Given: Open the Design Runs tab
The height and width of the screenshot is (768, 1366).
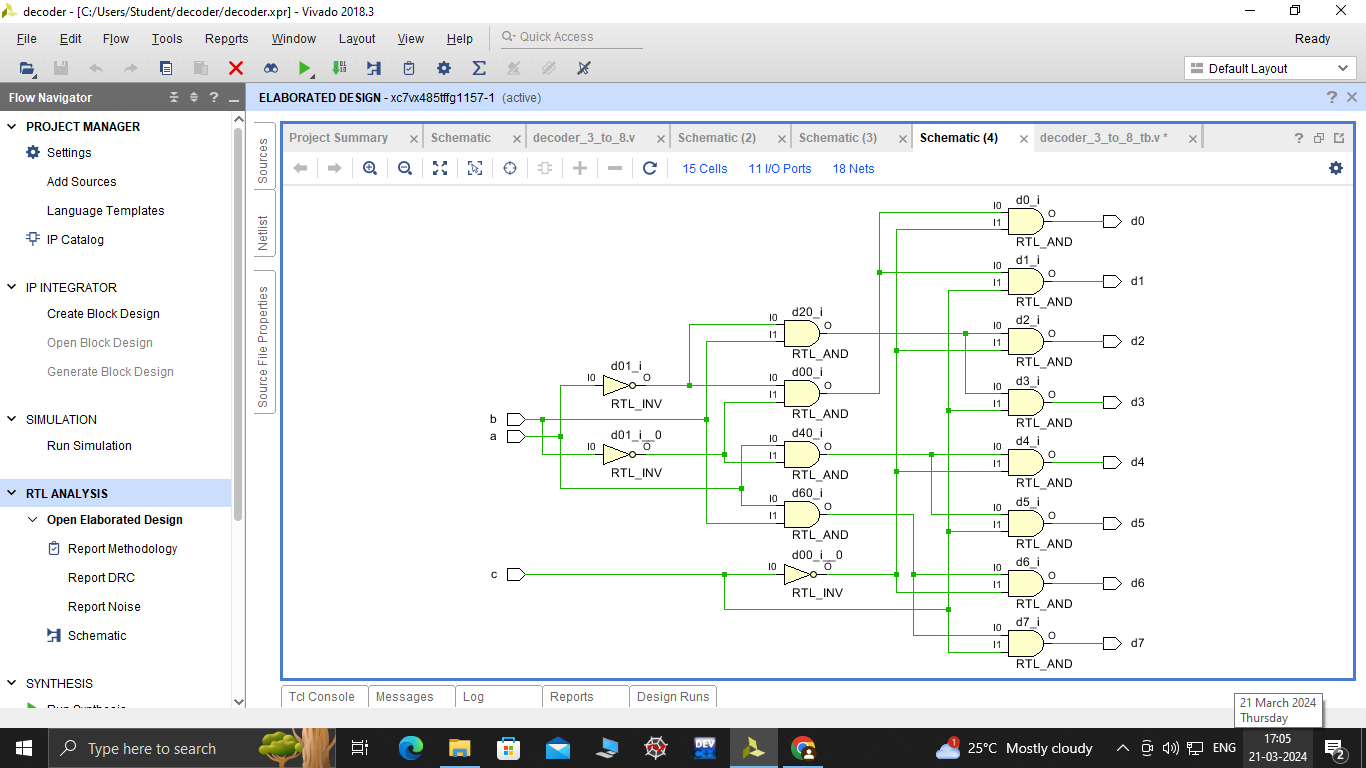Looking at the screenshot, I should (673, 697).
